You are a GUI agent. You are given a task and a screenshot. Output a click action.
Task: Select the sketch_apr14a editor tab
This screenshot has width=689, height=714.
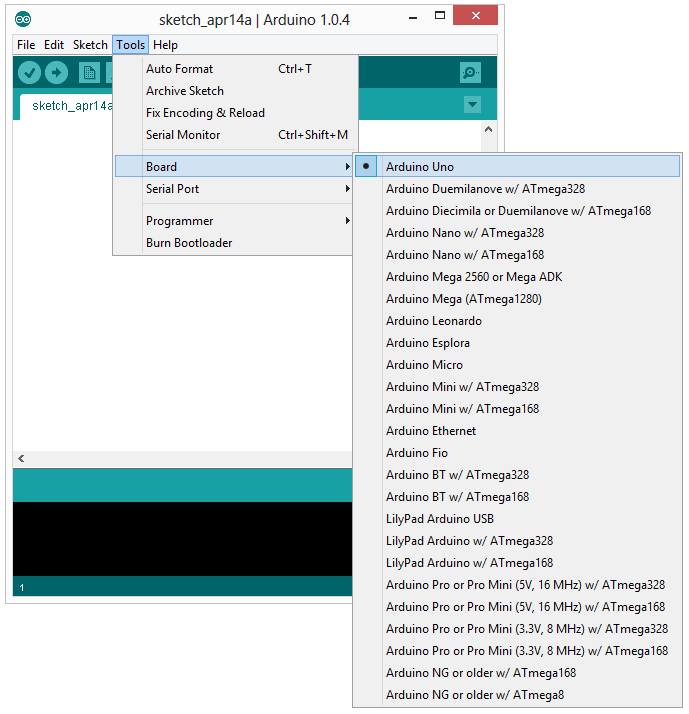coord(66,106)
